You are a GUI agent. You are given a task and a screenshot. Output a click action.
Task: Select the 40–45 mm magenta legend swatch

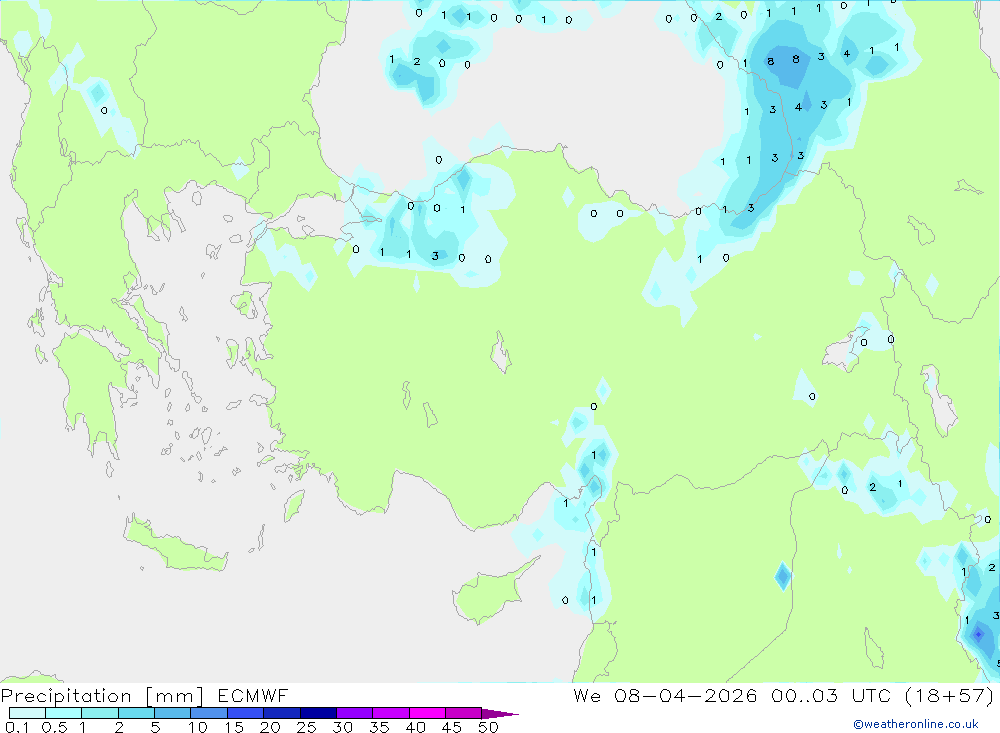(x=427, y=713)
